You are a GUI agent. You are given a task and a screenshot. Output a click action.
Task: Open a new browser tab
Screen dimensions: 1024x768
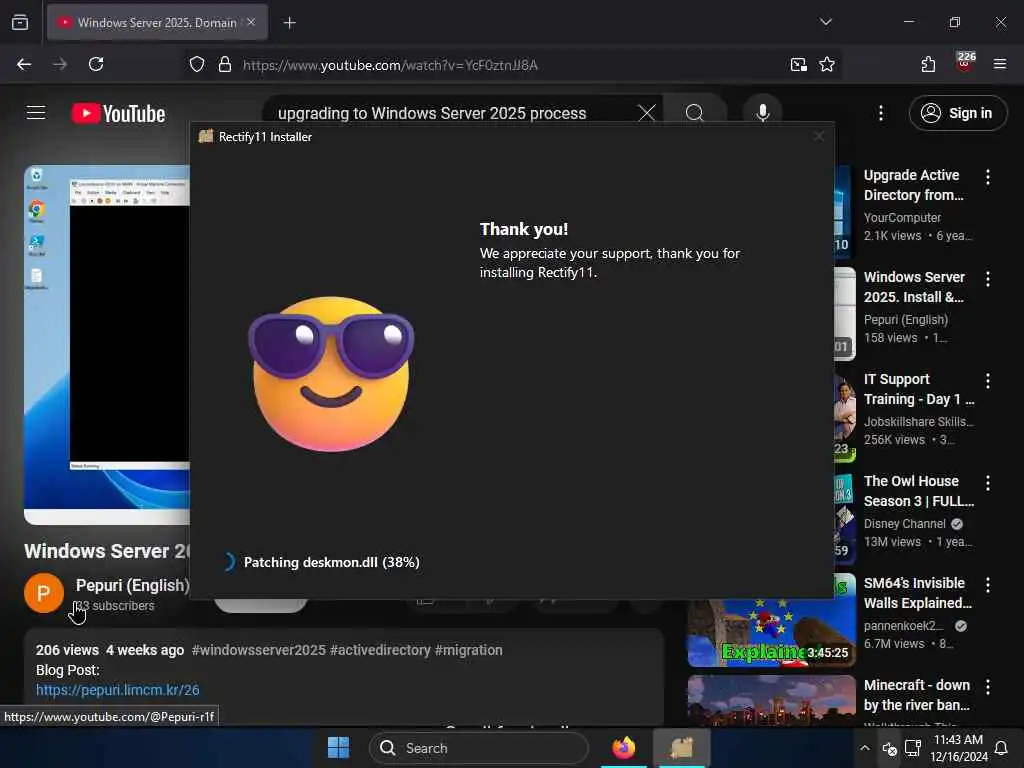pyautogui.click(x=289, y=23)
